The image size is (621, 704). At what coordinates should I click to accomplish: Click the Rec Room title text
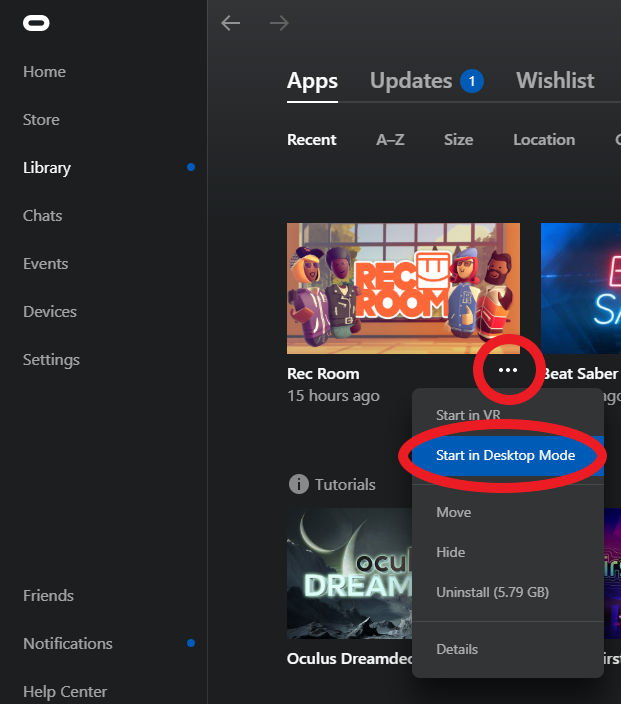tap(323, 374)
